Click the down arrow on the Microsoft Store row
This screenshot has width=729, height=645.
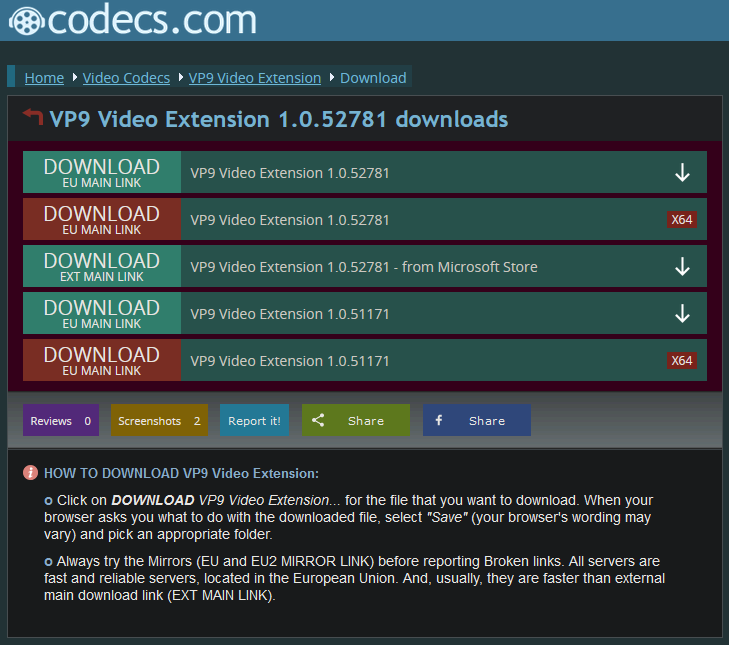point(682,266)
